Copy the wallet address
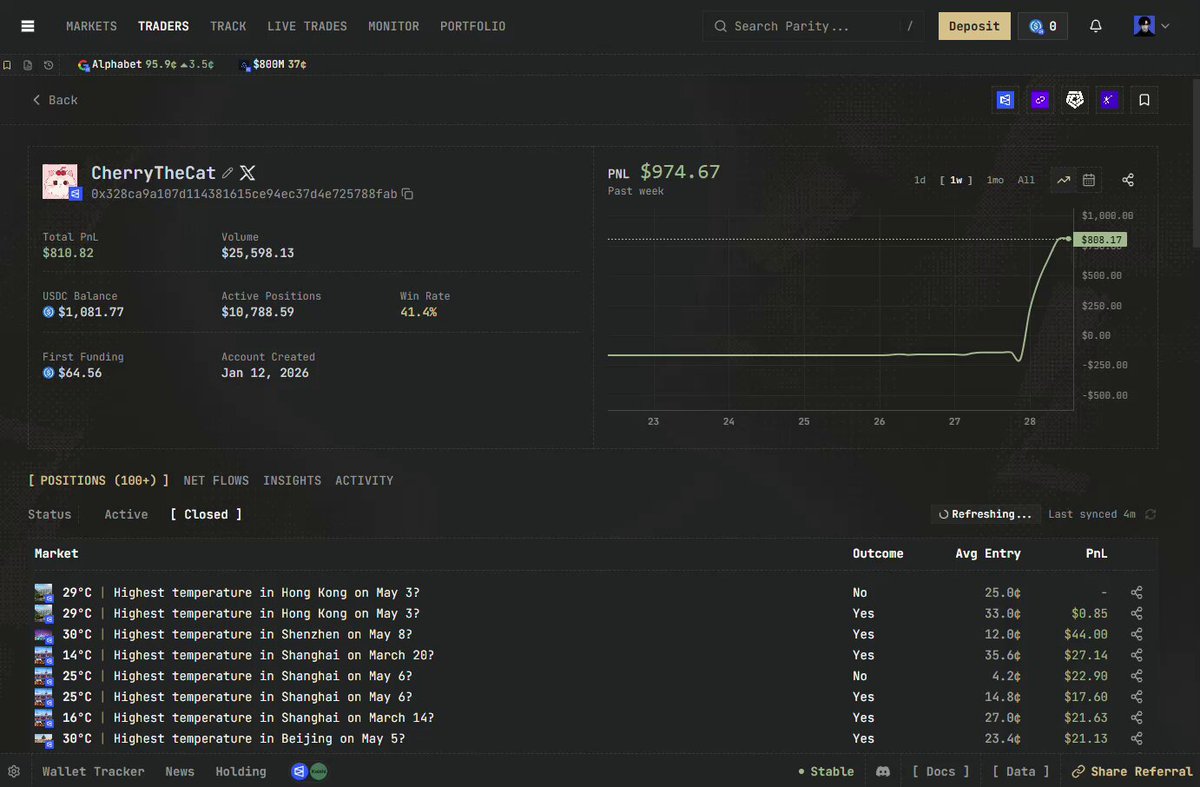The width and height of the screenshot is (1200, 787). pos(407,193)
